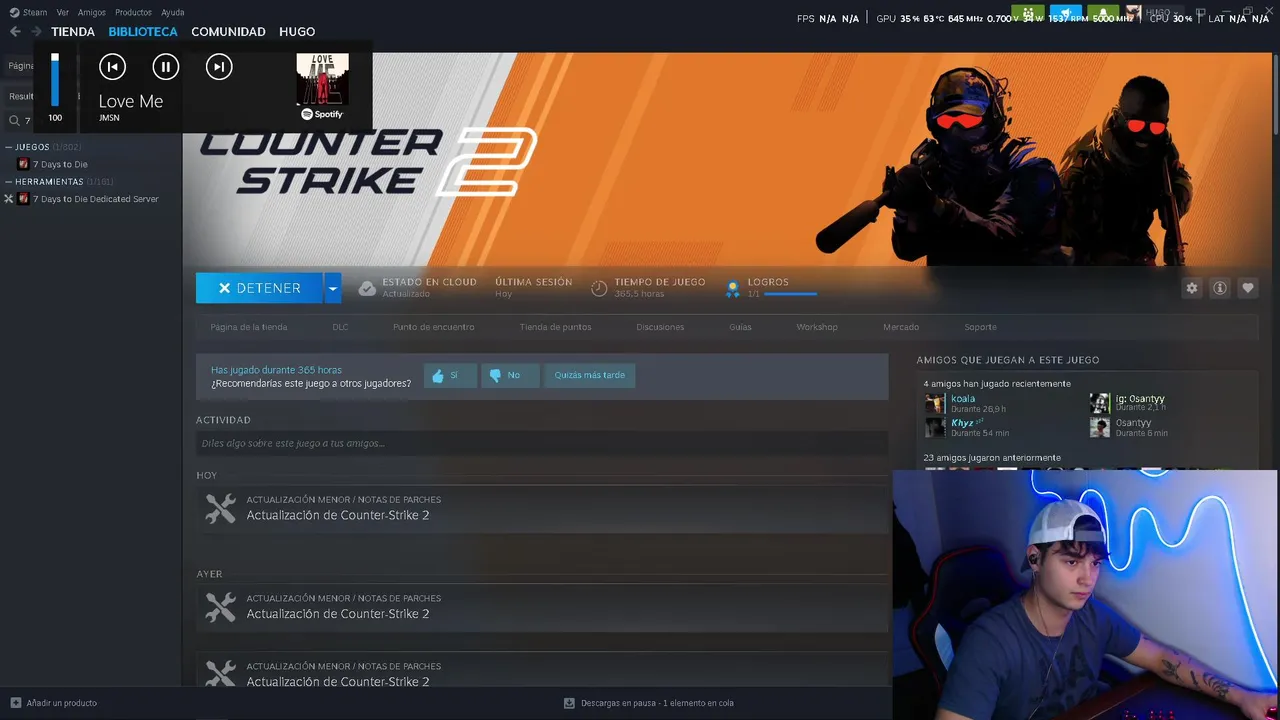Click the play time clock icon
The height and width of the screenshot is (720, 1280).
pyautogui.click(x=599, y=288)
